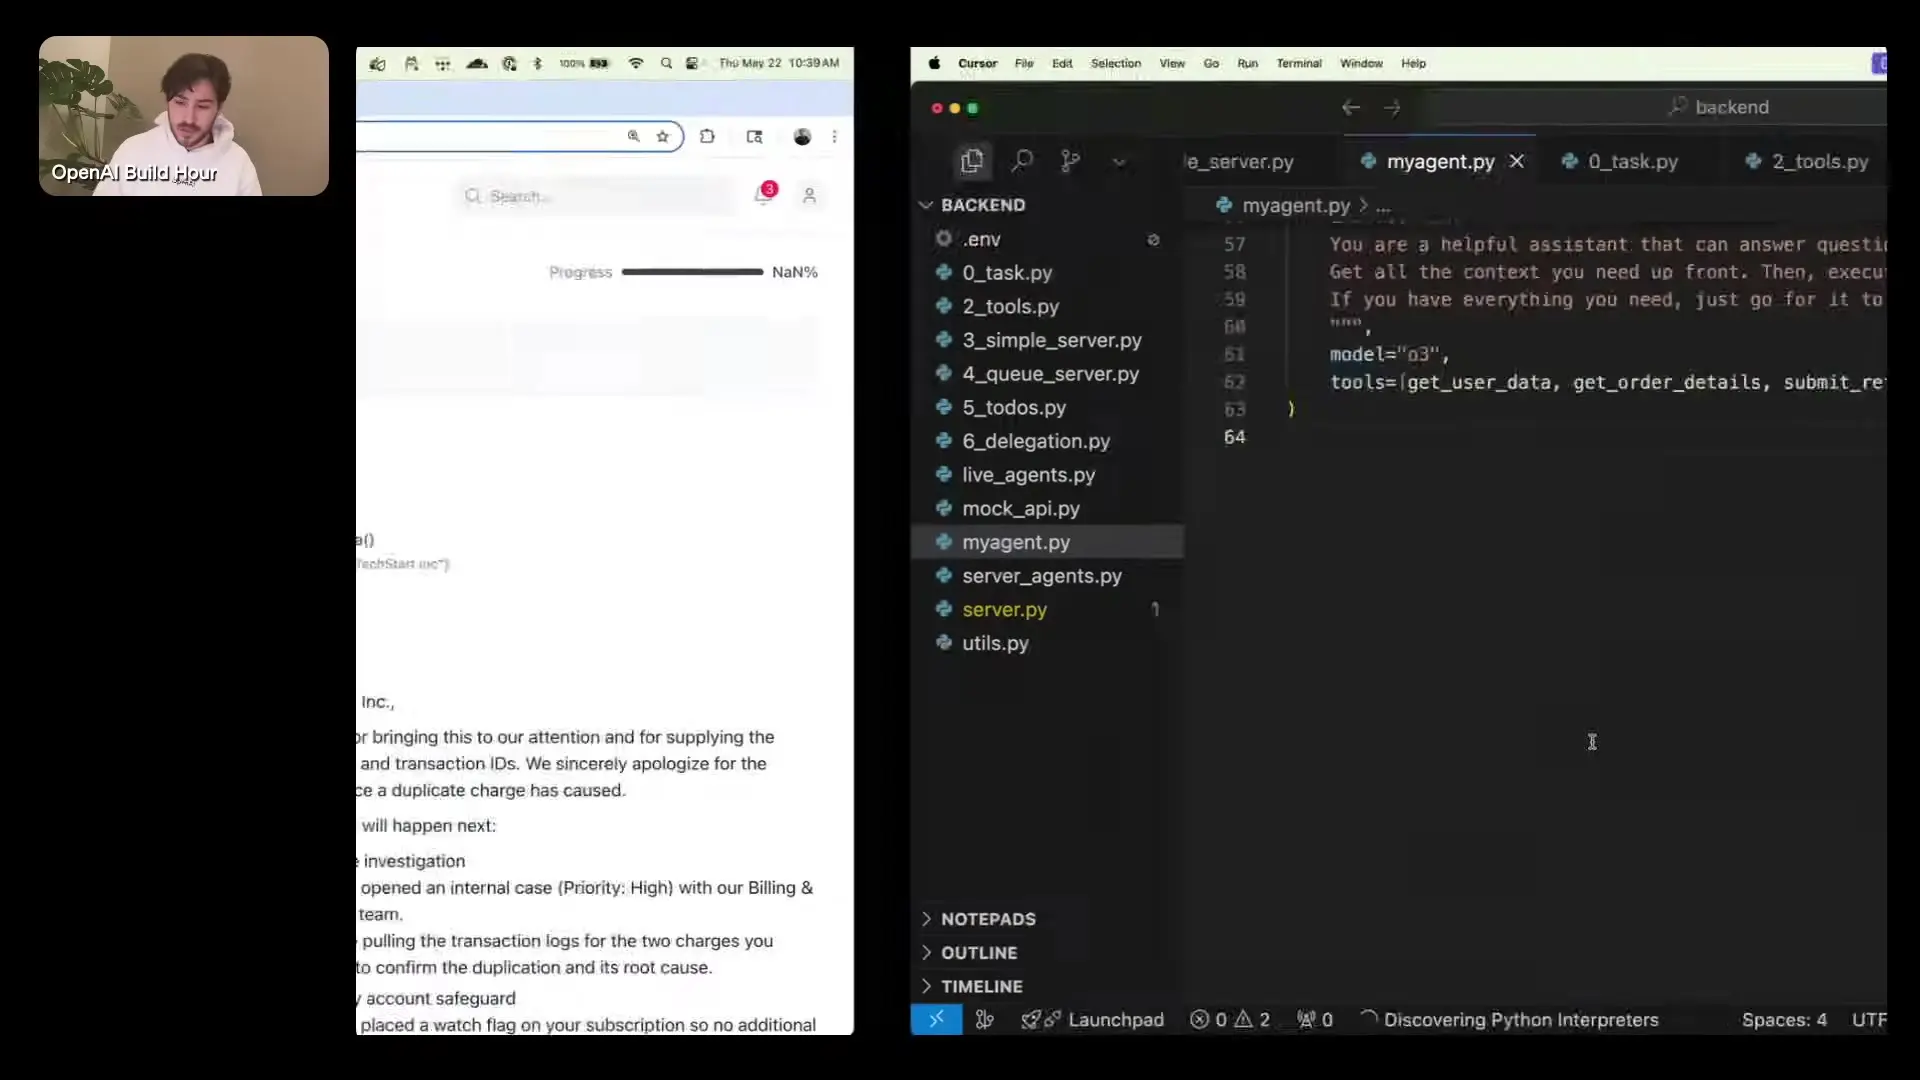Click the notification bell with badge

pyautogui.click(x=764, y=195)
